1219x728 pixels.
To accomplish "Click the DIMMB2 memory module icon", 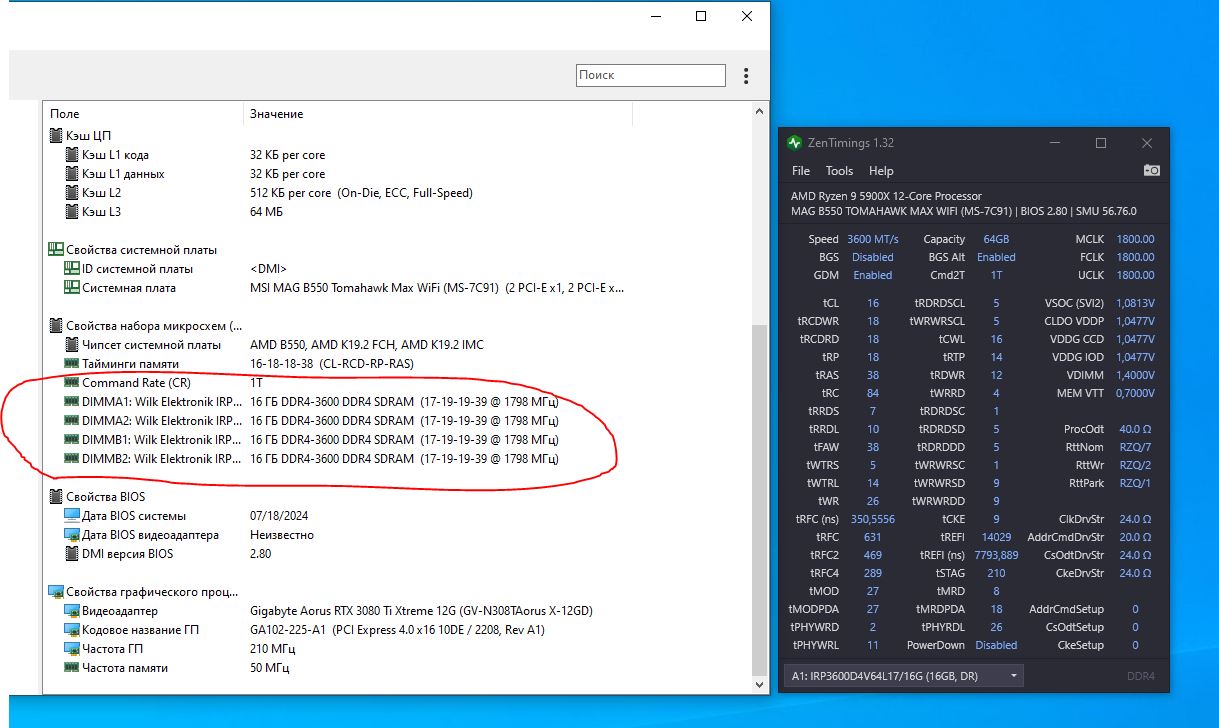I will point(72,459).
